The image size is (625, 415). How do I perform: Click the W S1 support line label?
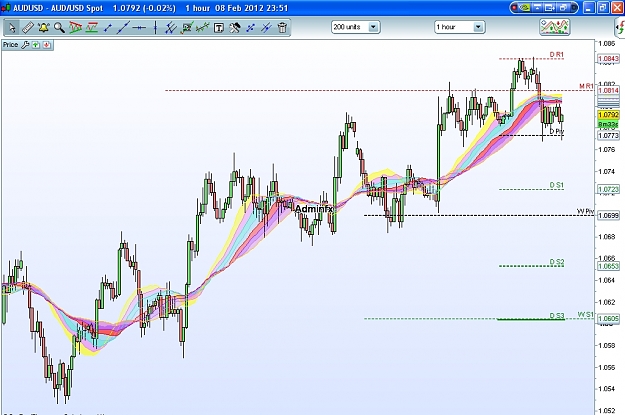pos(586,315)
